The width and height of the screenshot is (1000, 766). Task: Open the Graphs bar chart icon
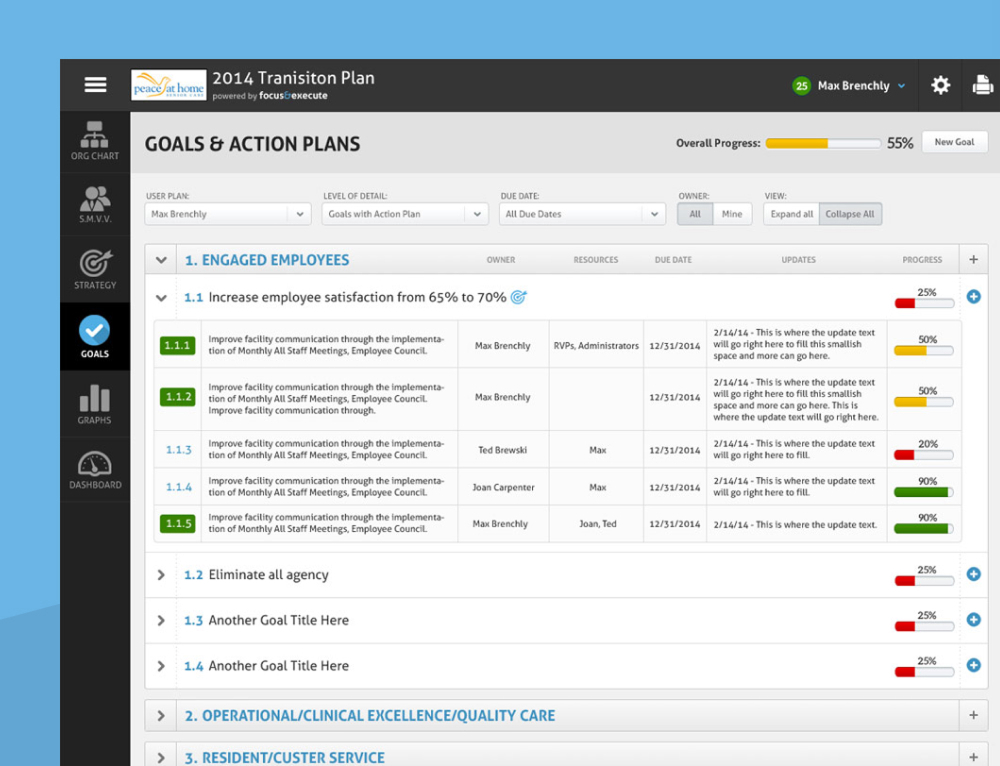pos(95,404)
